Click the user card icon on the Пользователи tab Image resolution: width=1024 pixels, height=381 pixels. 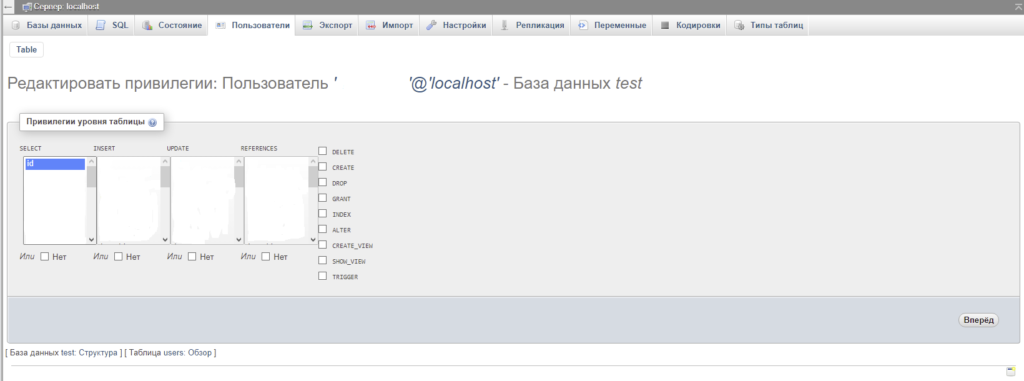click(x=220, y=25)
